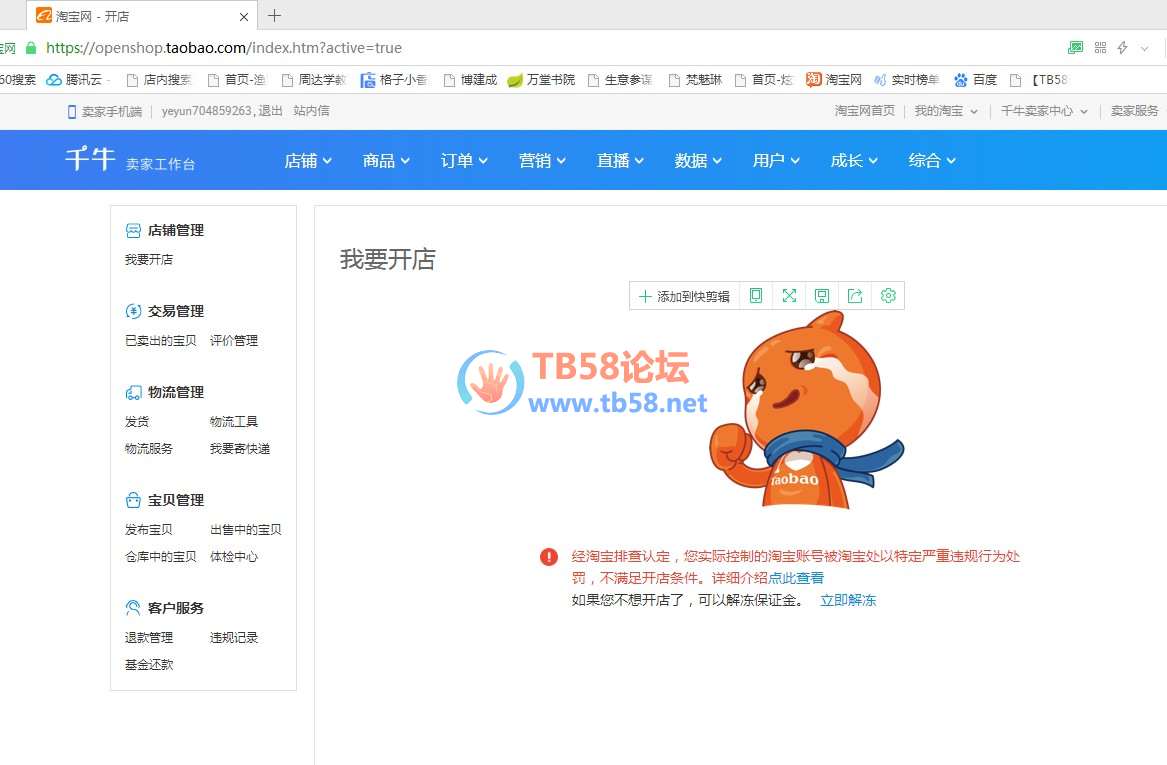Open 违规记录 in the sidebar
Image resolution: width=1167 pixels, height=765 pixels.
point(234,638)
